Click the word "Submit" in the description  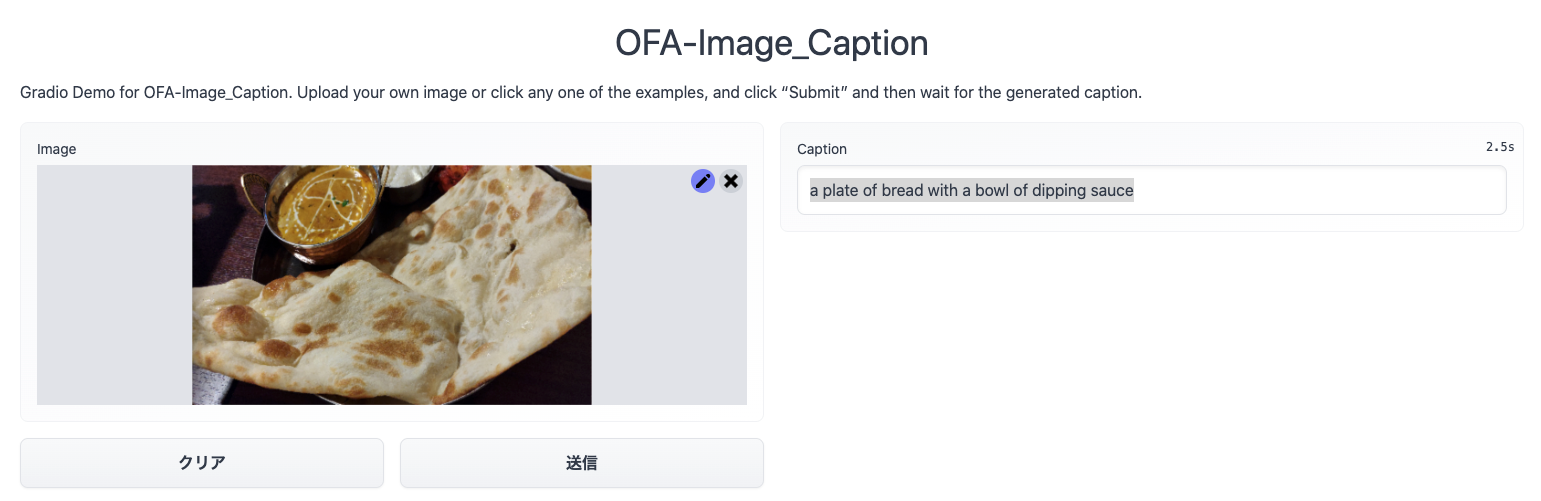[813, 93]
